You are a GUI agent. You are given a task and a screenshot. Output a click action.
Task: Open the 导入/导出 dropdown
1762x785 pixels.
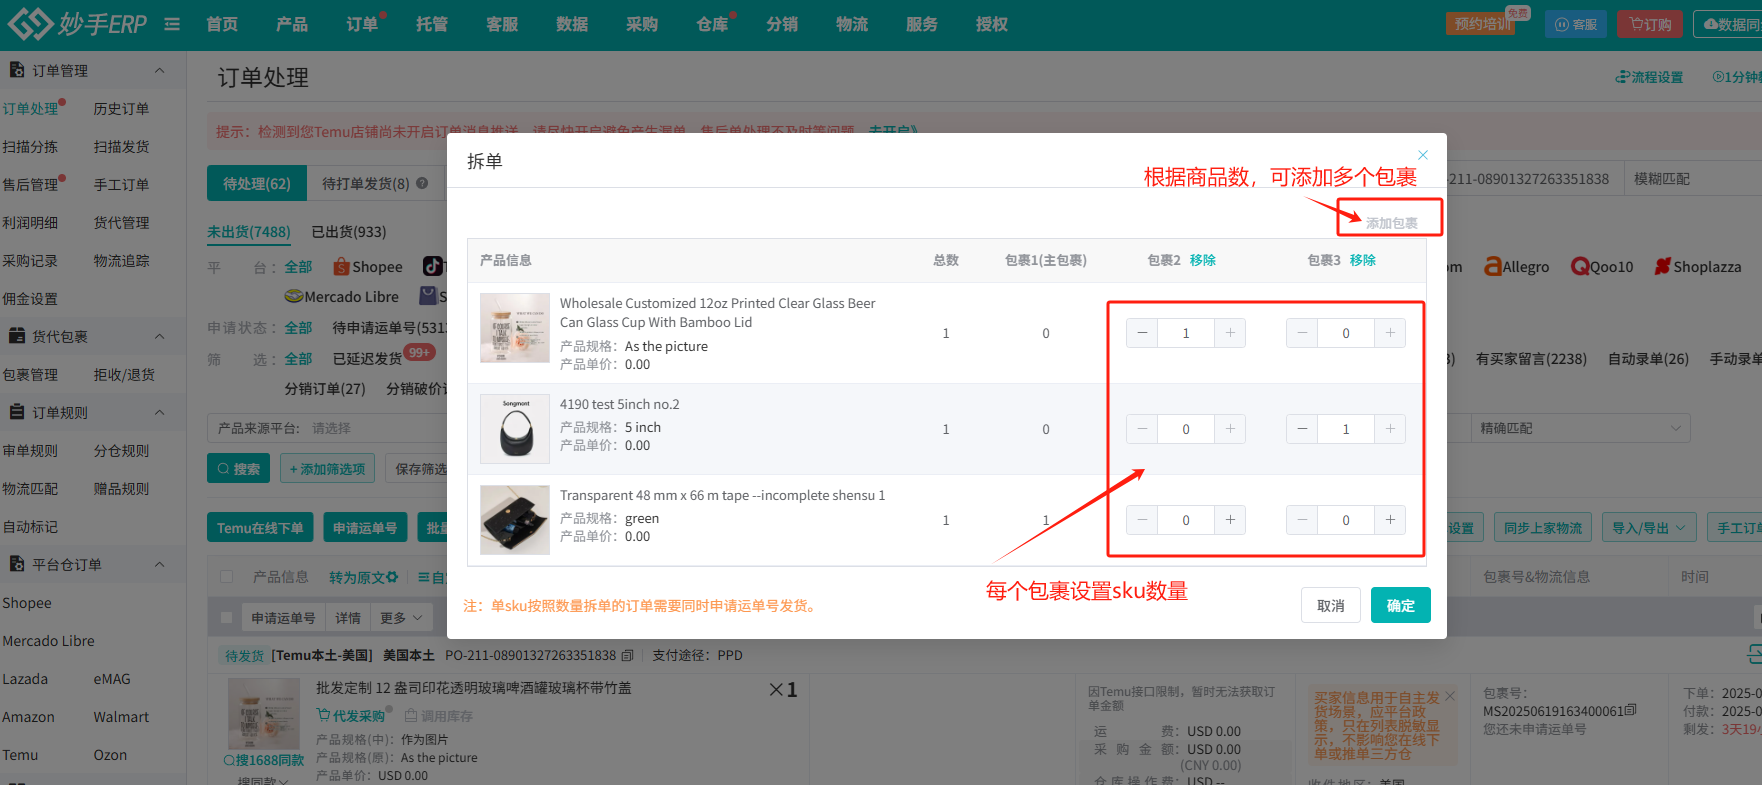tap(1648, 528)
